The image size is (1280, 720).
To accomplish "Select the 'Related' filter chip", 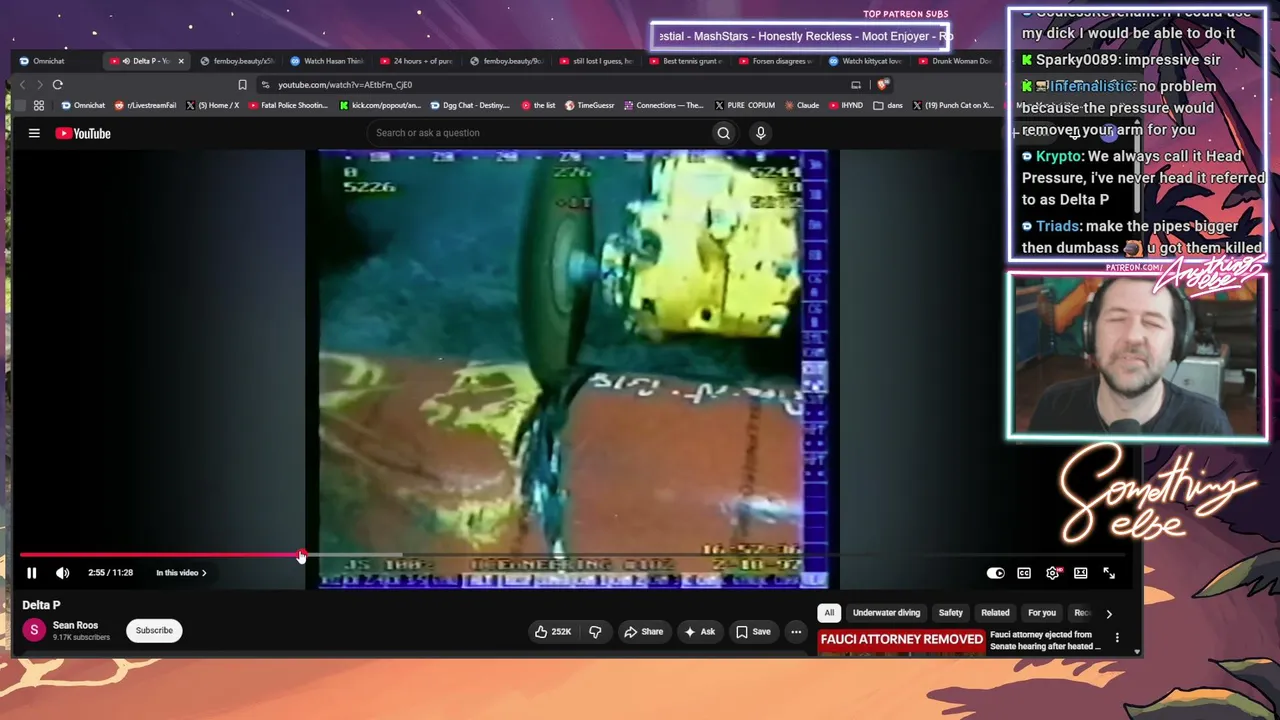I will [x=995, y=613].
